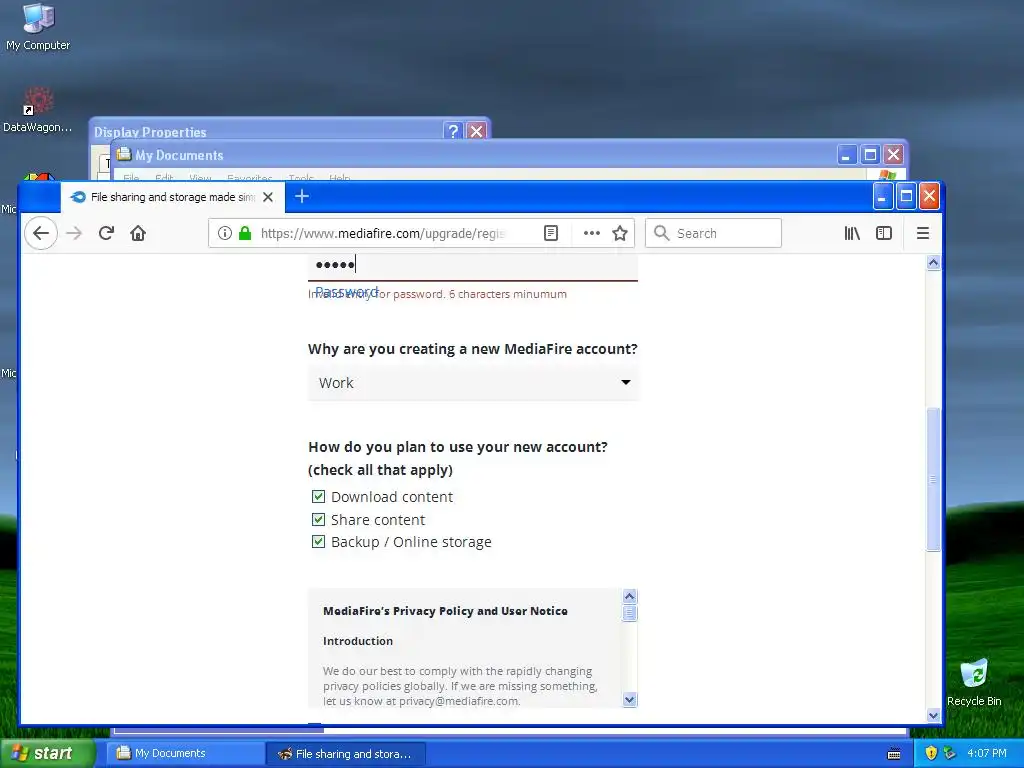The height and width of the screenshot is (768, 1024).
Task: Show the Firefox sidebars icon
Action: pyautogui.click(x=884, y=233)
